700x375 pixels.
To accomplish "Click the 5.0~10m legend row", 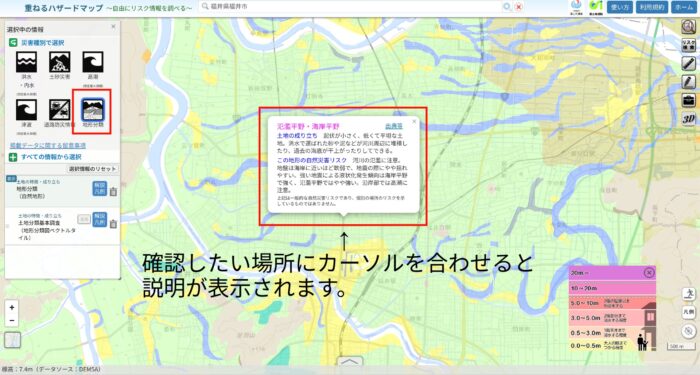I will 612,303.
